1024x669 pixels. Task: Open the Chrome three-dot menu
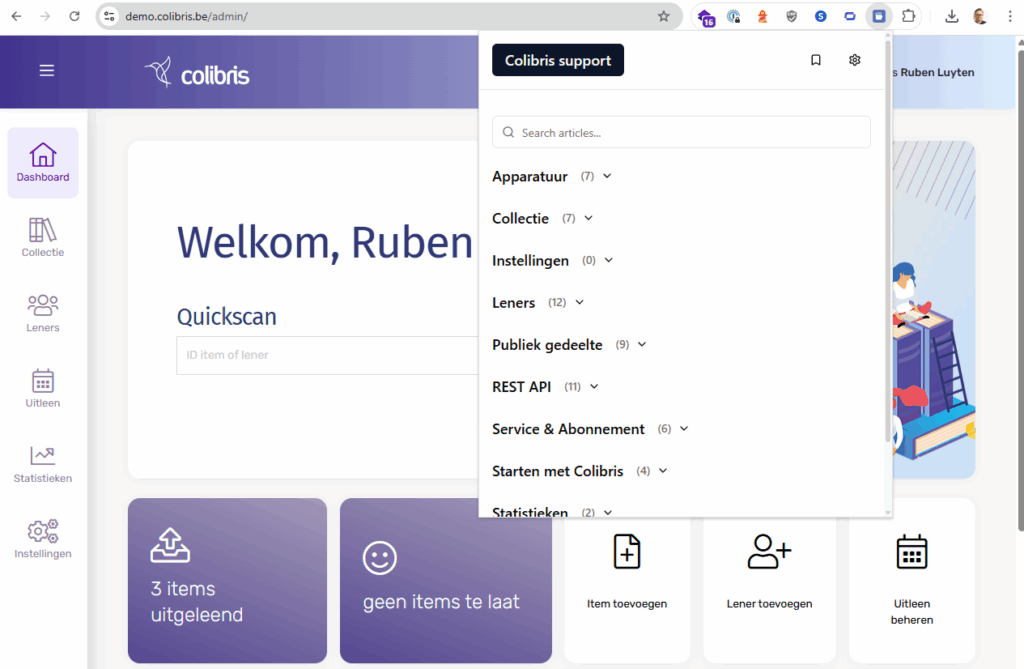(x=1010, y=16)
